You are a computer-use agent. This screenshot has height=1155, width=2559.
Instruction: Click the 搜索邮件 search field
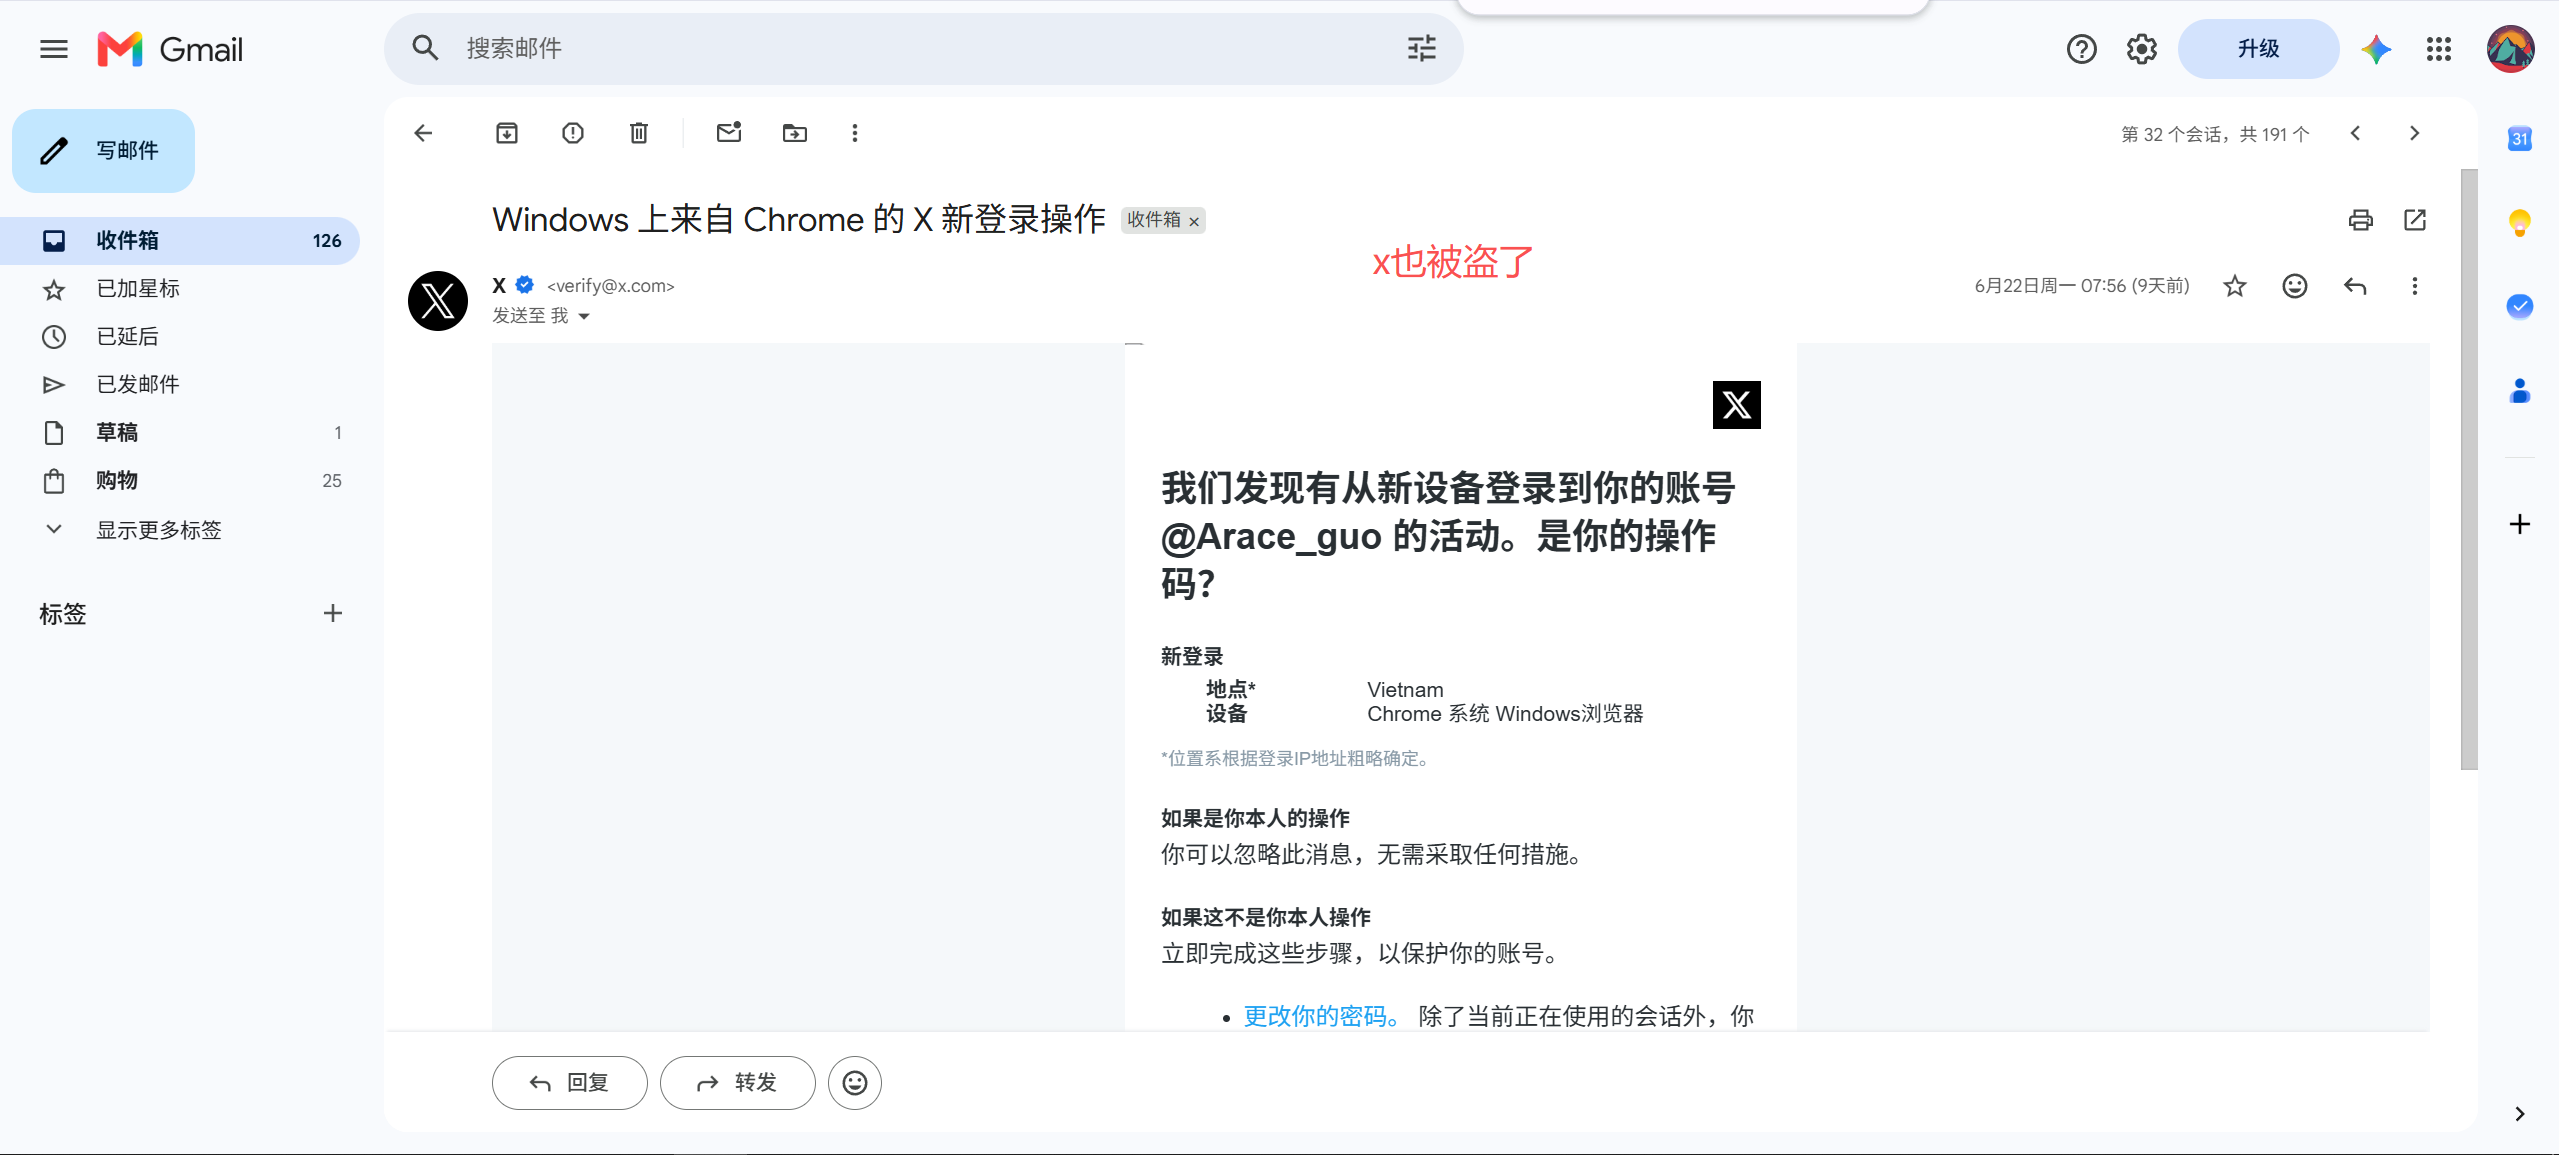[925, 48]
